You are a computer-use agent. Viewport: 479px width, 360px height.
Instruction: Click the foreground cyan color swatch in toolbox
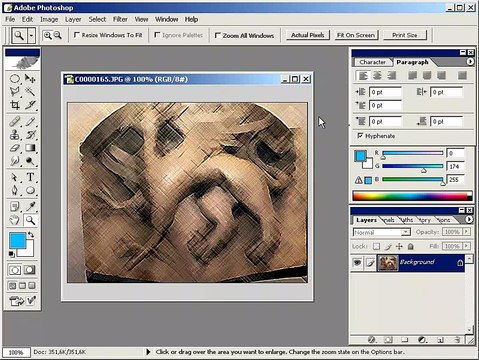click(x=17, y=241)
